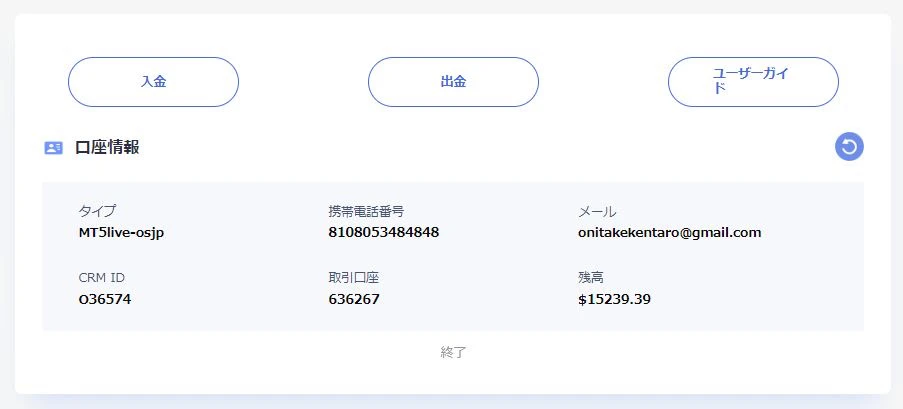This screenshot has height=409, width=903.
Task: Click the 出金 withdrawal button
Action: point(453,82)
